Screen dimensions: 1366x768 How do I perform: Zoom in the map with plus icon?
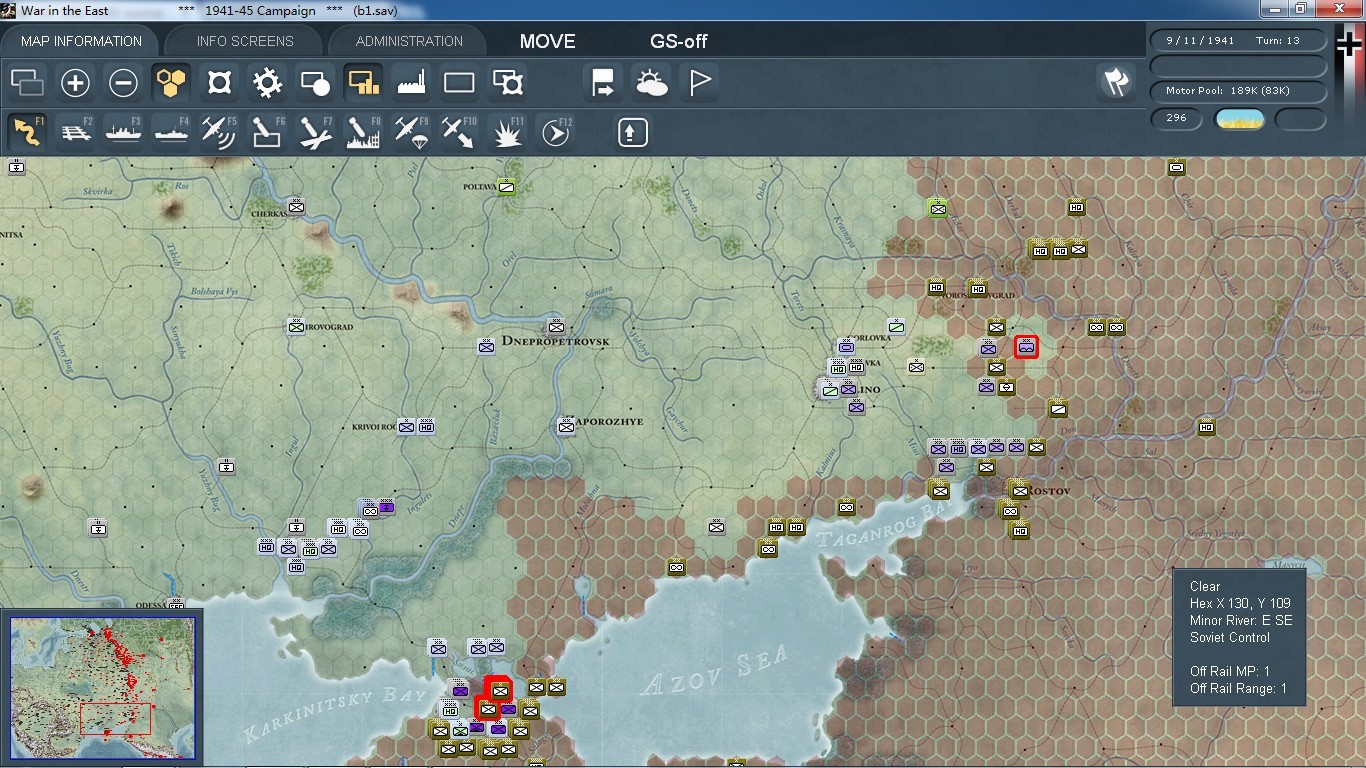75,83
